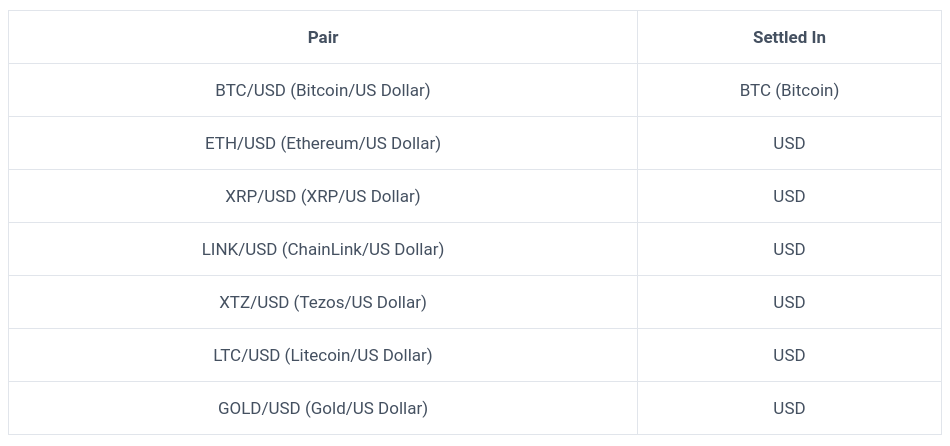The width and height of the screenshot is (950, 446).
Task: Click USD in the GOLD/USD row
Action: click(789, 408)
